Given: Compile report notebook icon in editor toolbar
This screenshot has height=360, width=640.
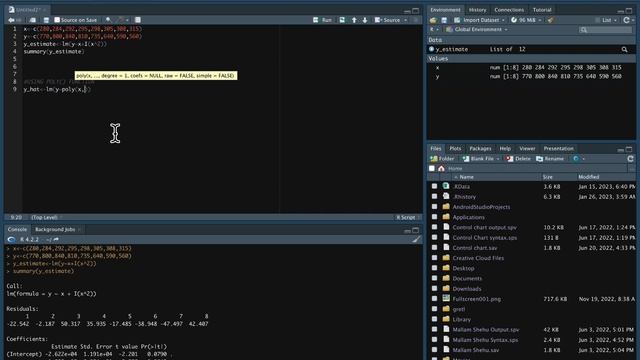Looking at the screenshot, I should [138, 20].
